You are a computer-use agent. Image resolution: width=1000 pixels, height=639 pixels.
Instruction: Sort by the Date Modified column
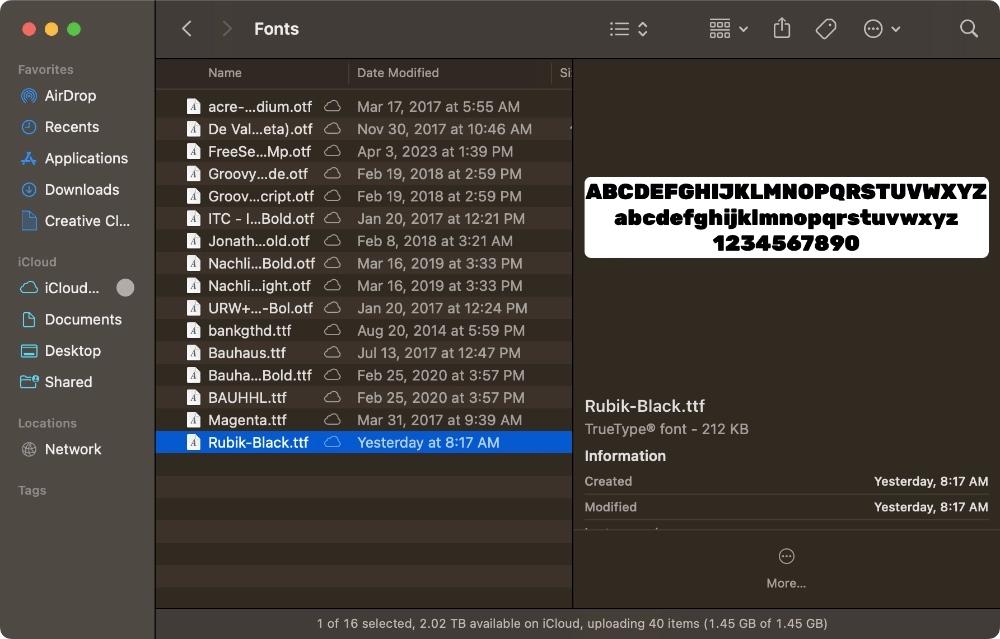pos(399,72)
